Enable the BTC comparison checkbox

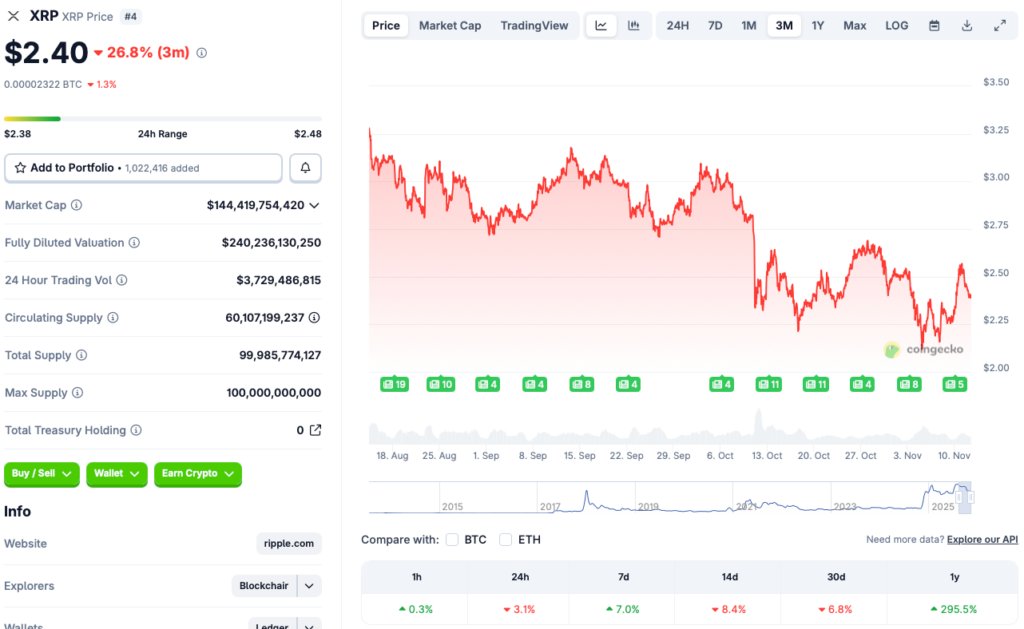tap(452, 539)
